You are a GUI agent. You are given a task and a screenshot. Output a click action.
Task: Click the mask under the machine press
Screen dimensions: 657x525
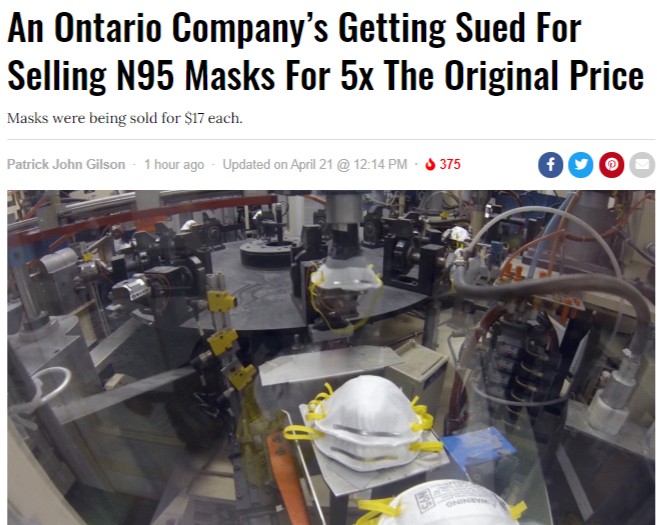click(346, 279)
